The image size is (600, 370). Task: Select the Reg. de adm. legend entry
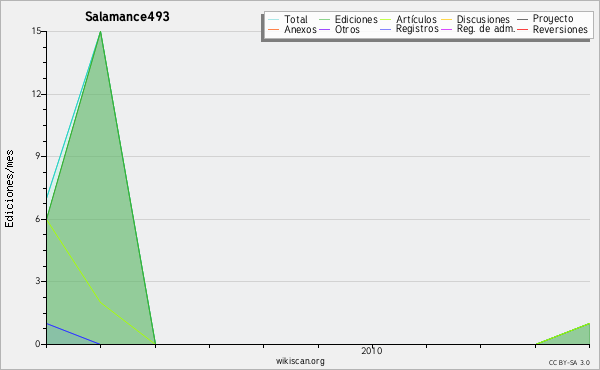click(486, 29)
